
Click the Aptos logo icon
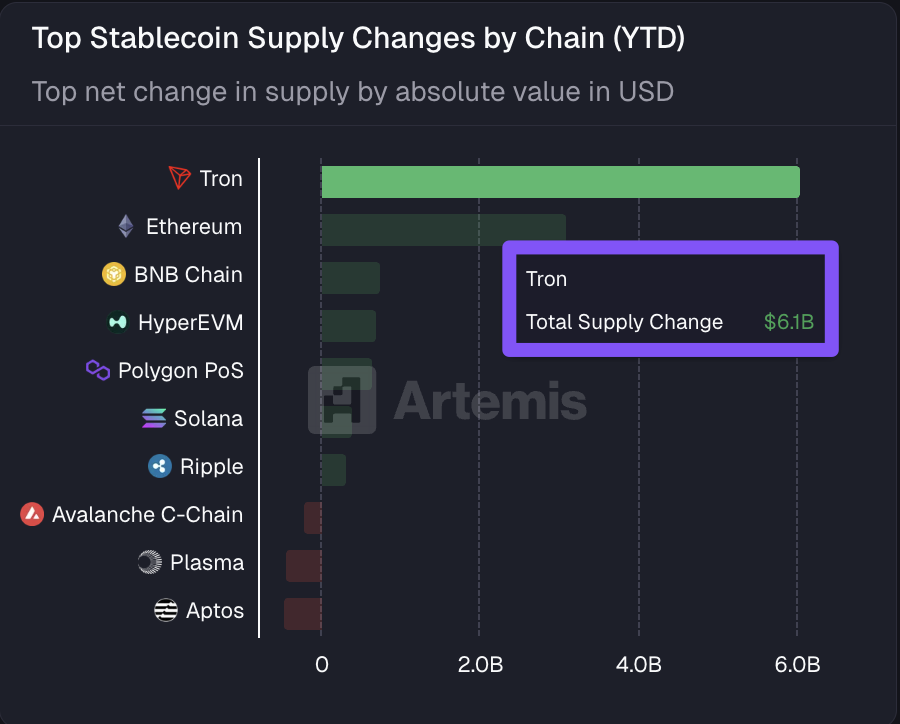166,611
